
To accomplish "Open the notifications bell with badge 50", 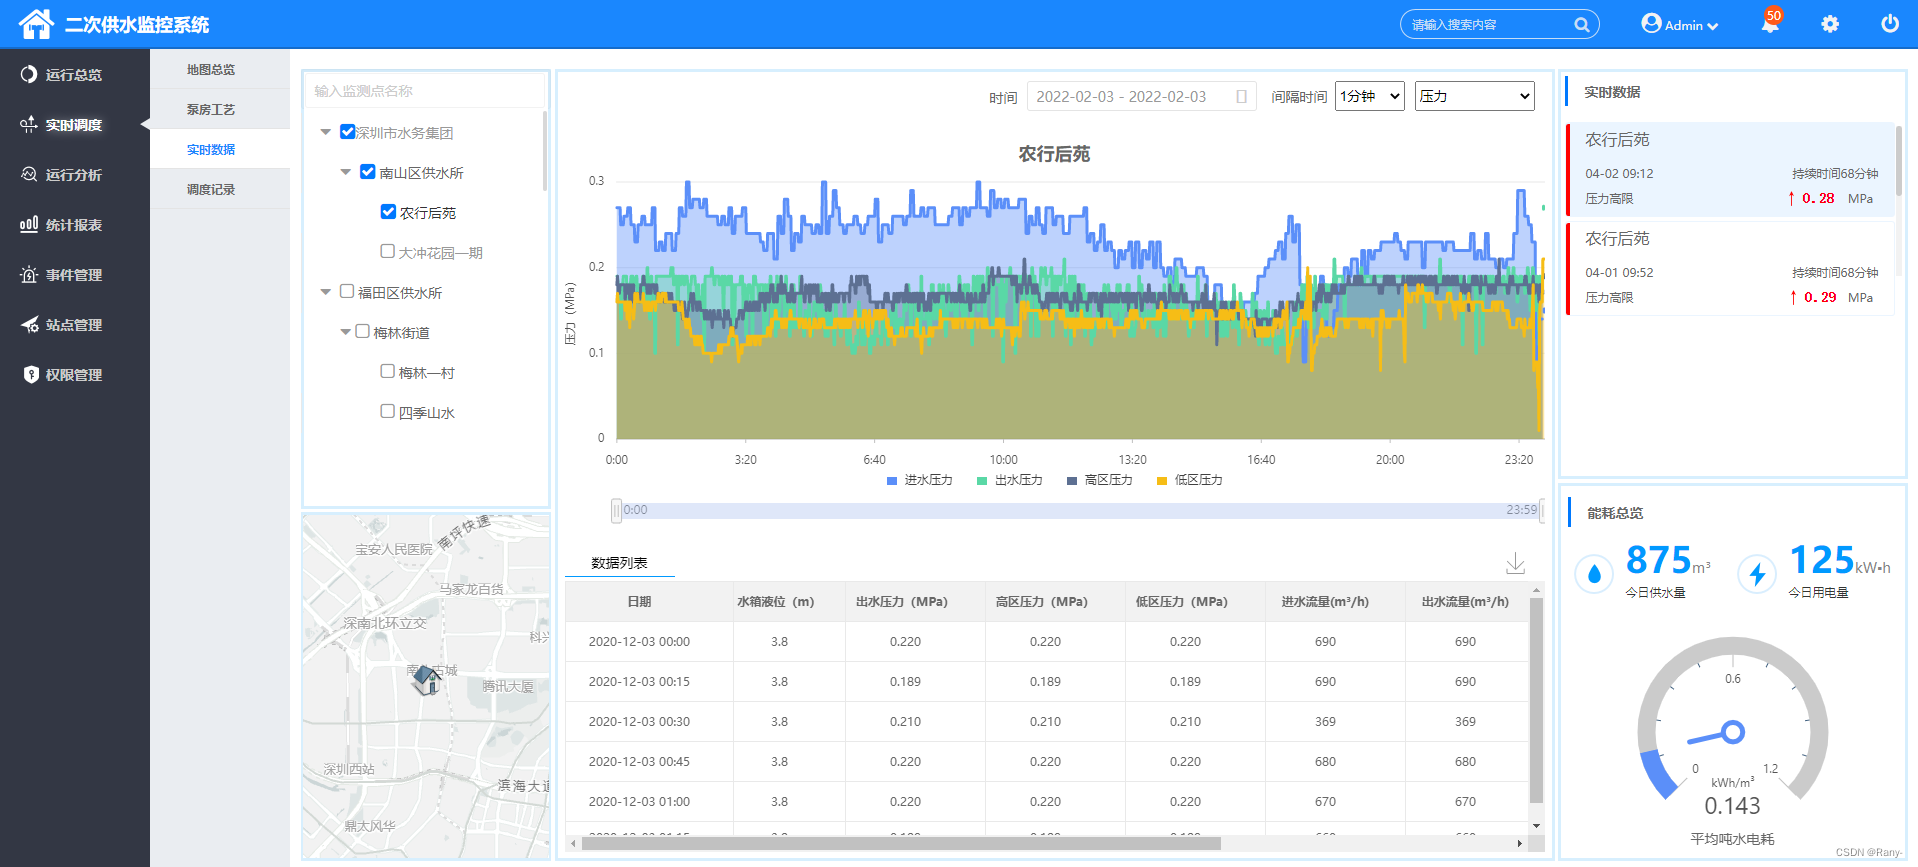I will coord(1770,23).
